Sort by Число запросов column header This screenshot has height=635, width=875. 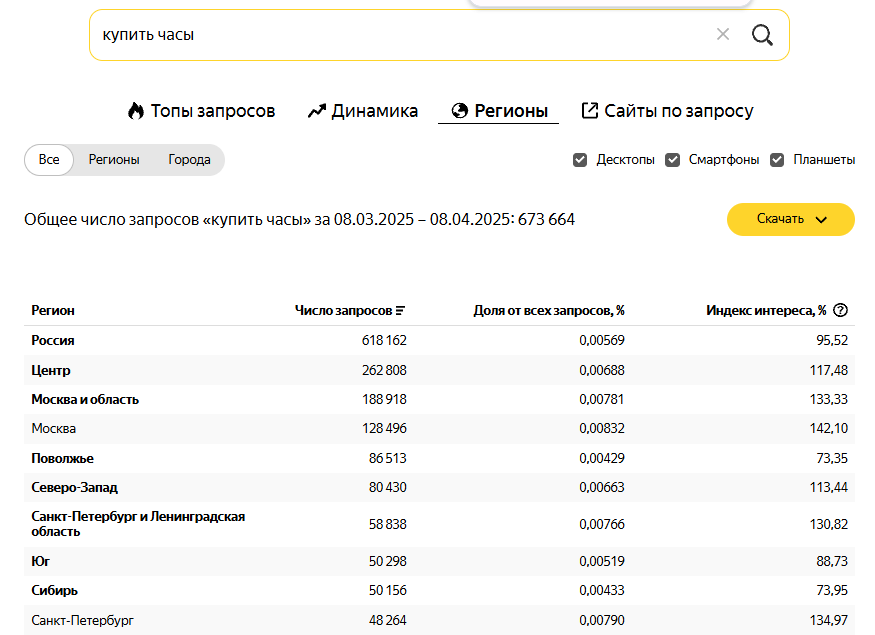coord(343,310)
